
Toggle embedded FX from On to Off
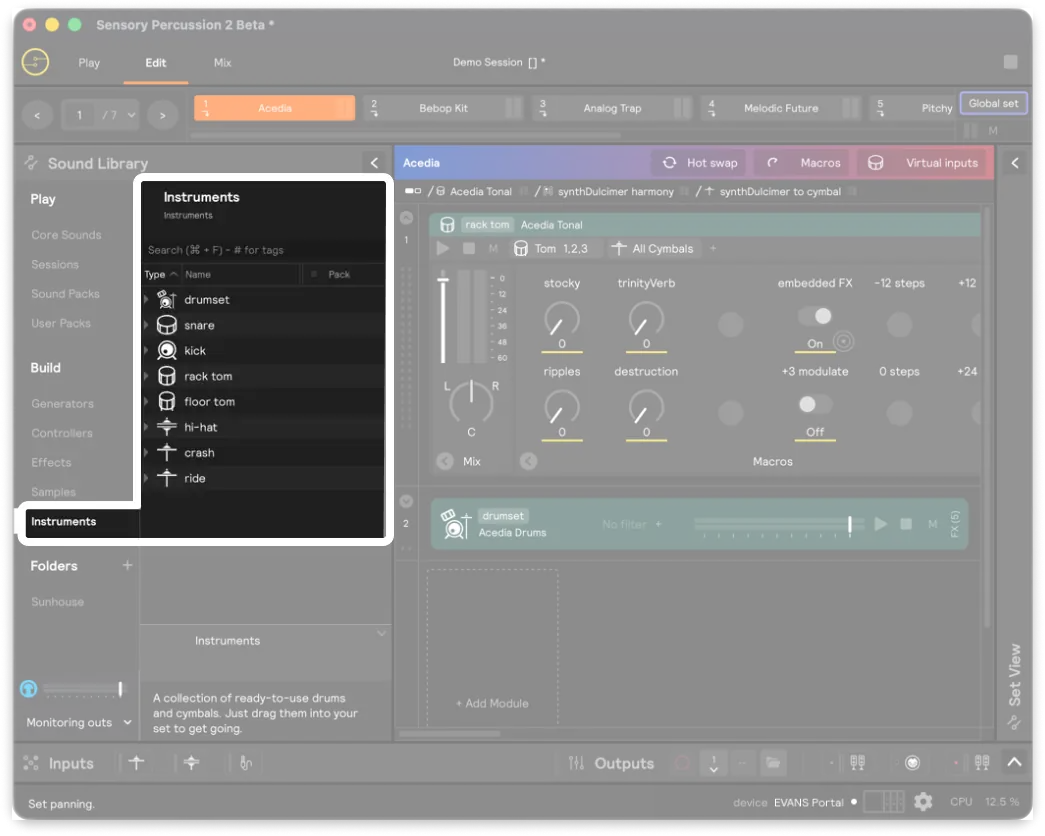coord(816,316)
